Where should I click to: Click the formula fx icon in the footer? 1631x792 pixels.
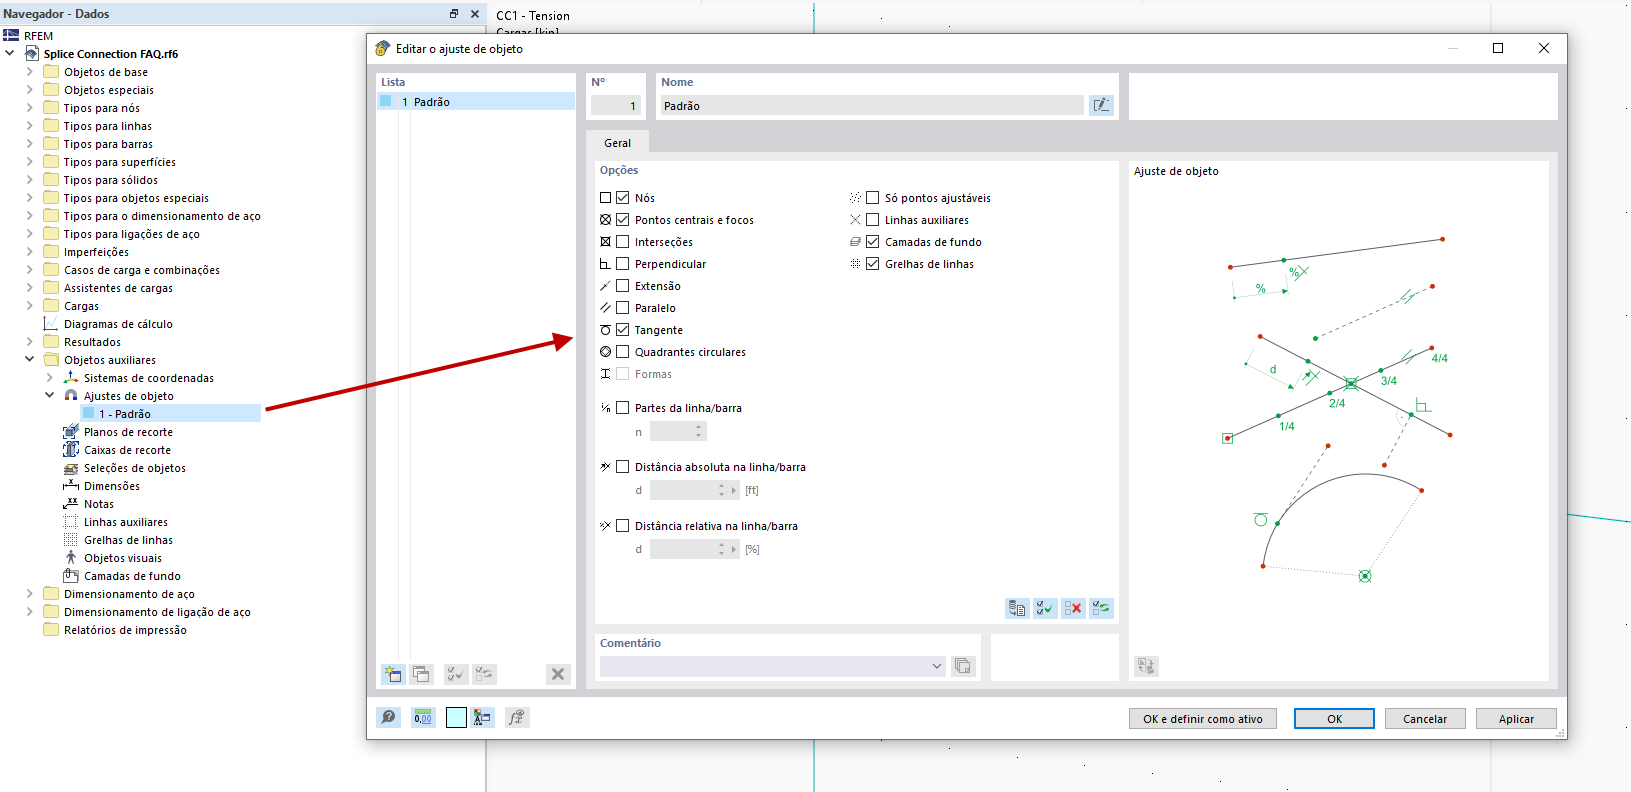pos(516,717)
